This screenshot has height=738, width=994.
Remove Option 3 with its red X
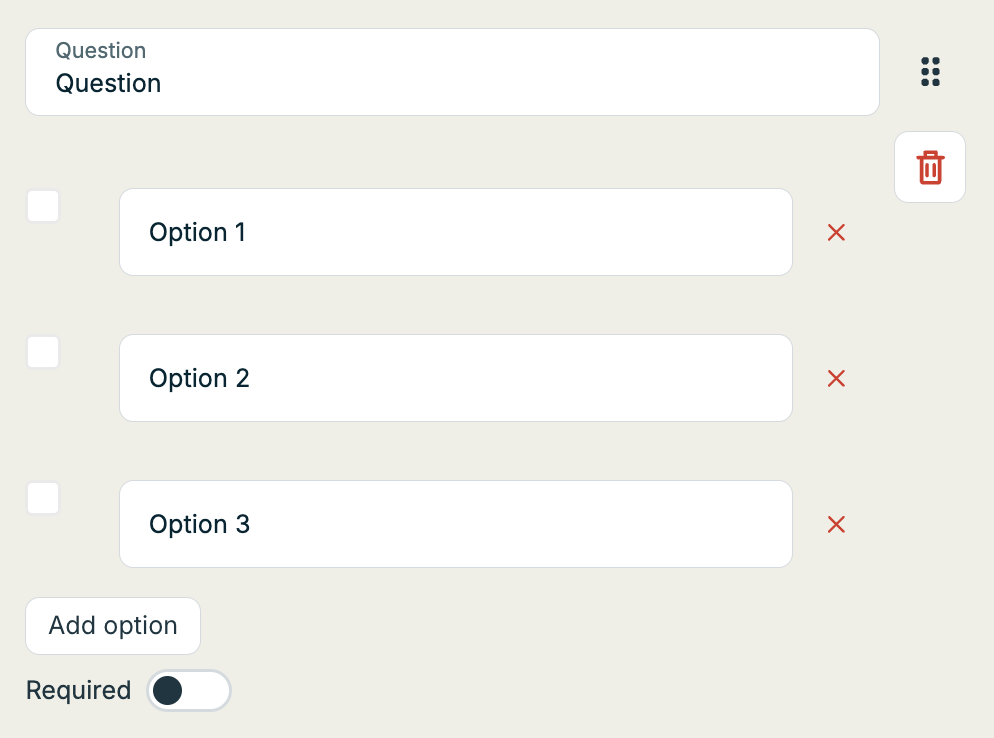[837, 525]
